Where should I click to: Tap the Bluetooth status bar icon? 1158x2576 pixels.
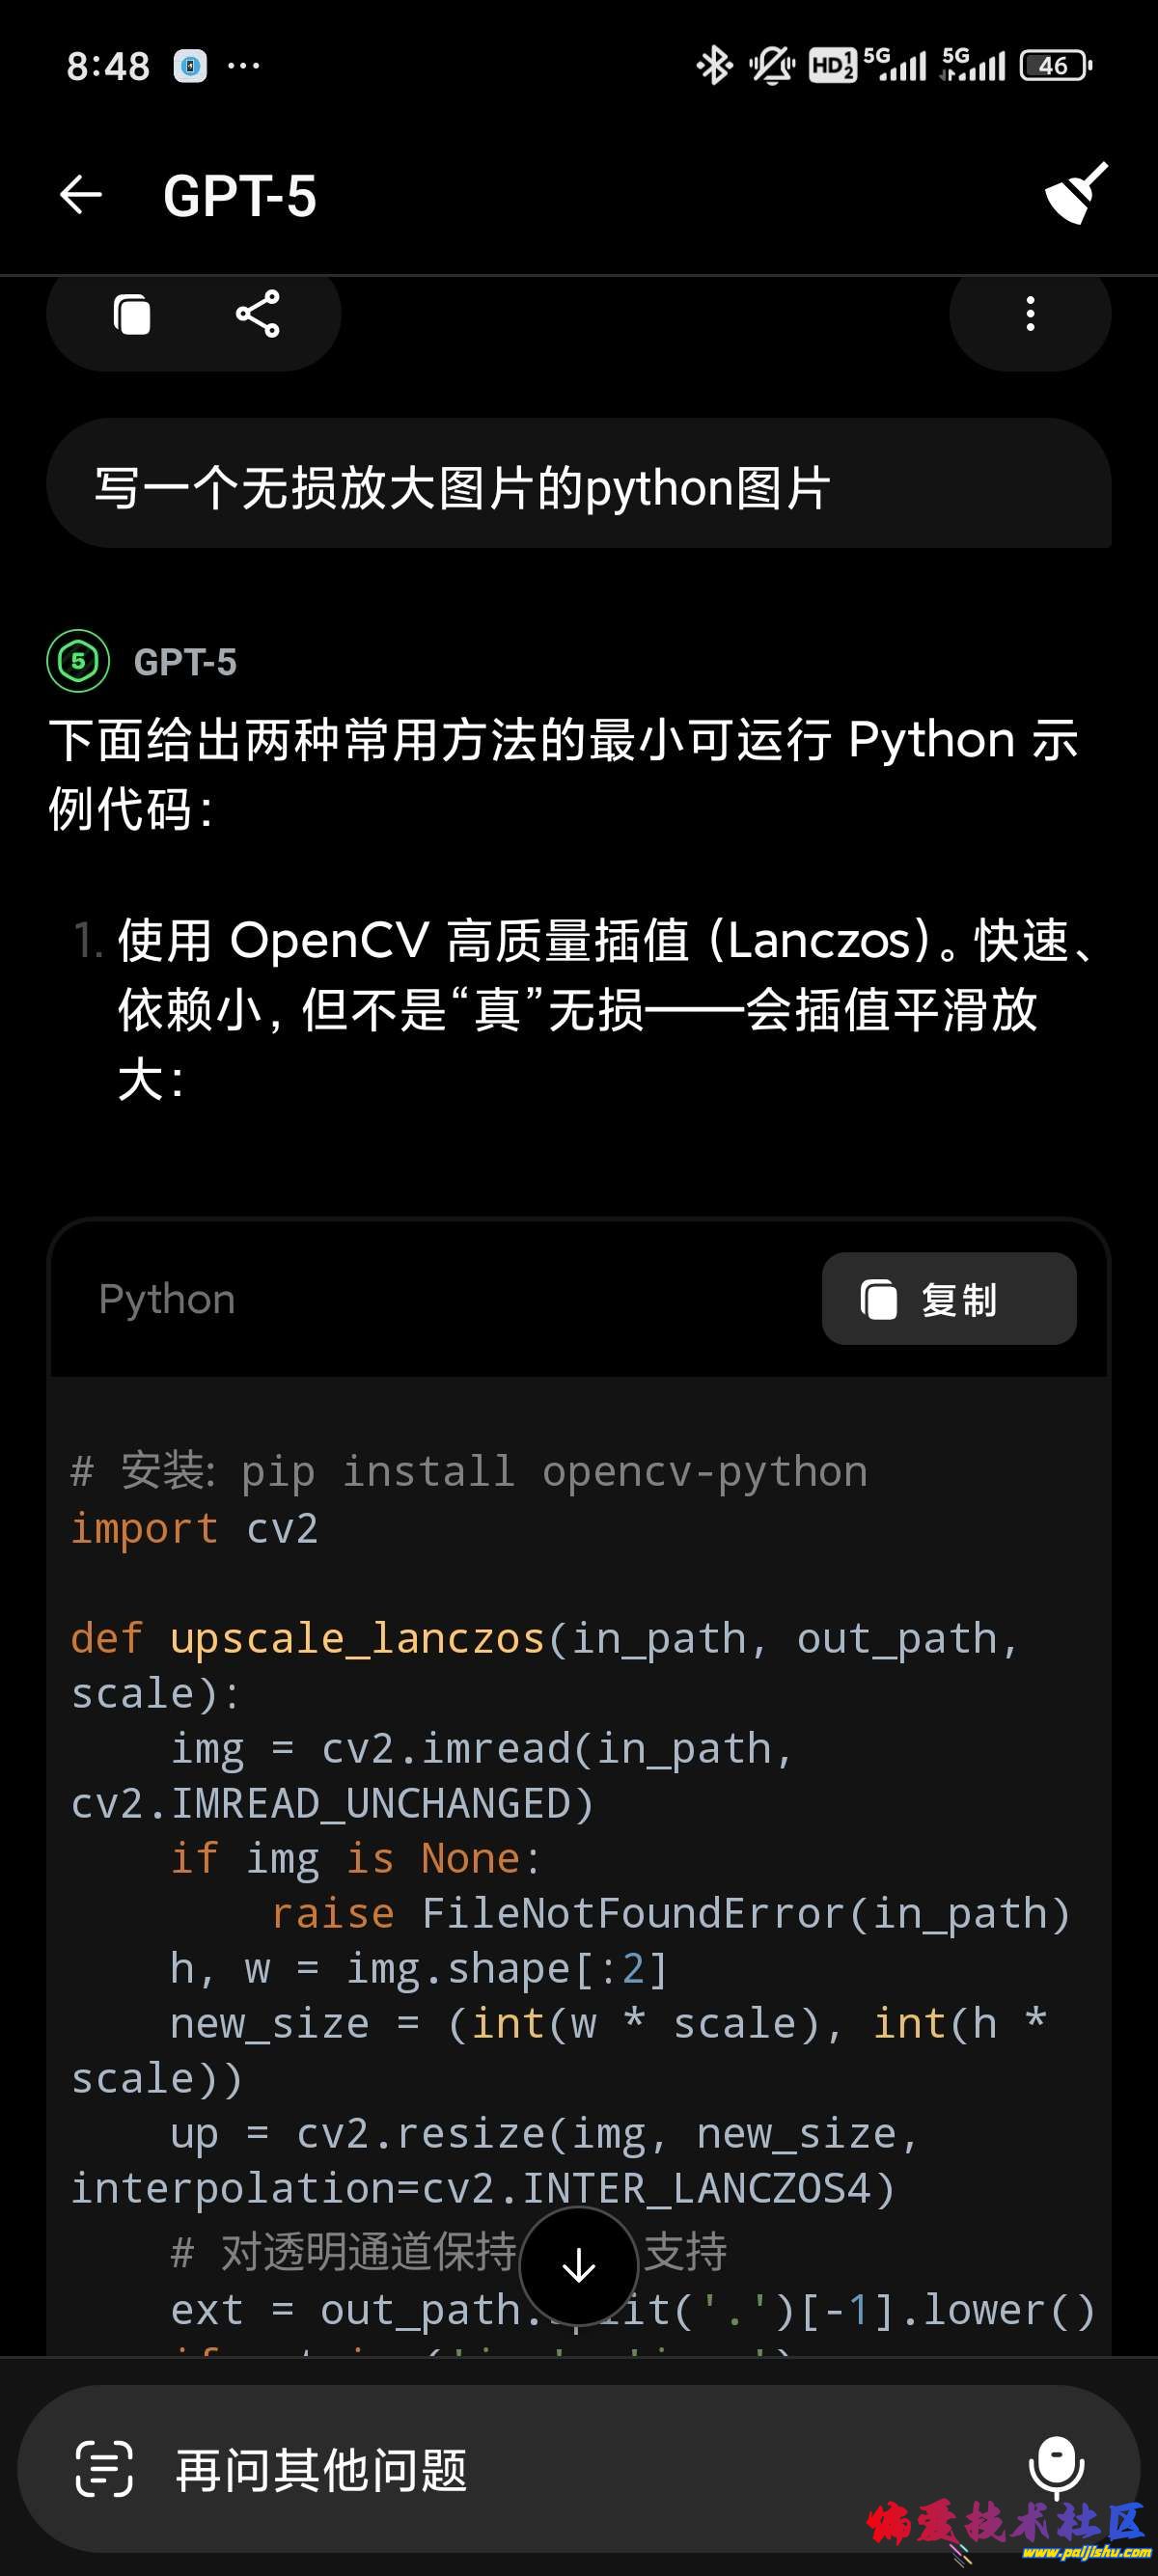(714, 66)
